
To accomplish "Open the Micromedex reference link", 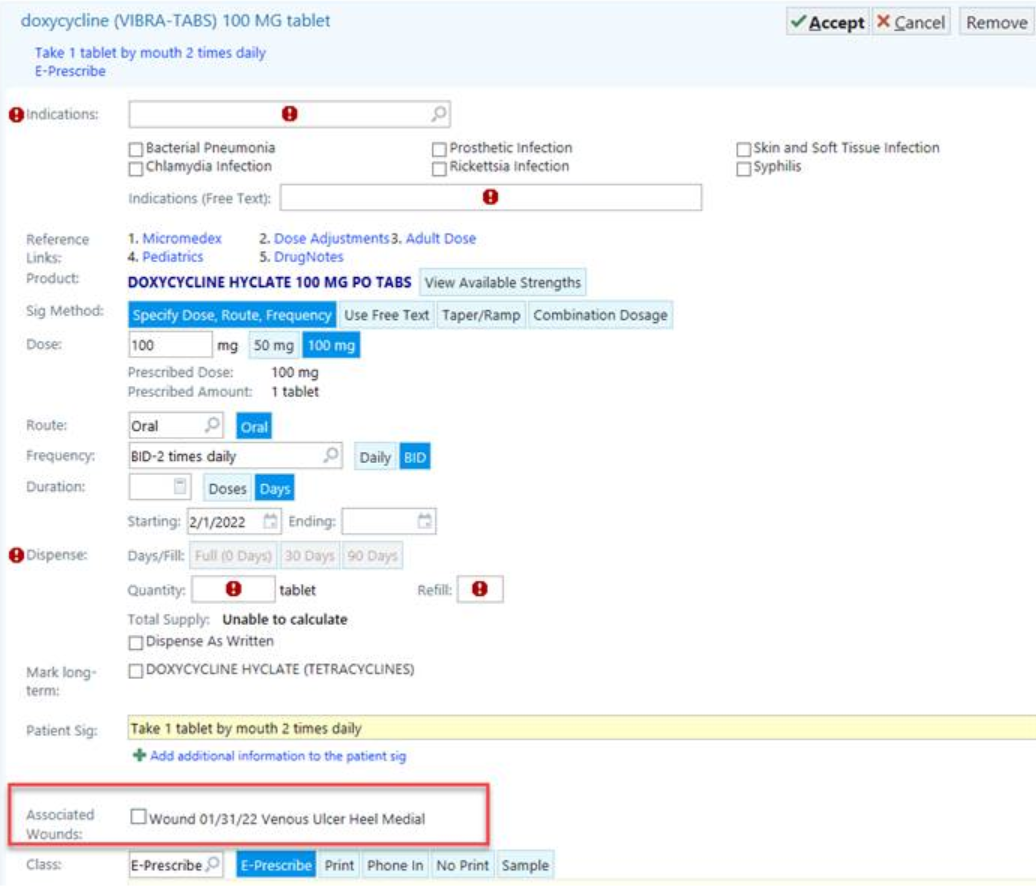I will pos(182,238).
